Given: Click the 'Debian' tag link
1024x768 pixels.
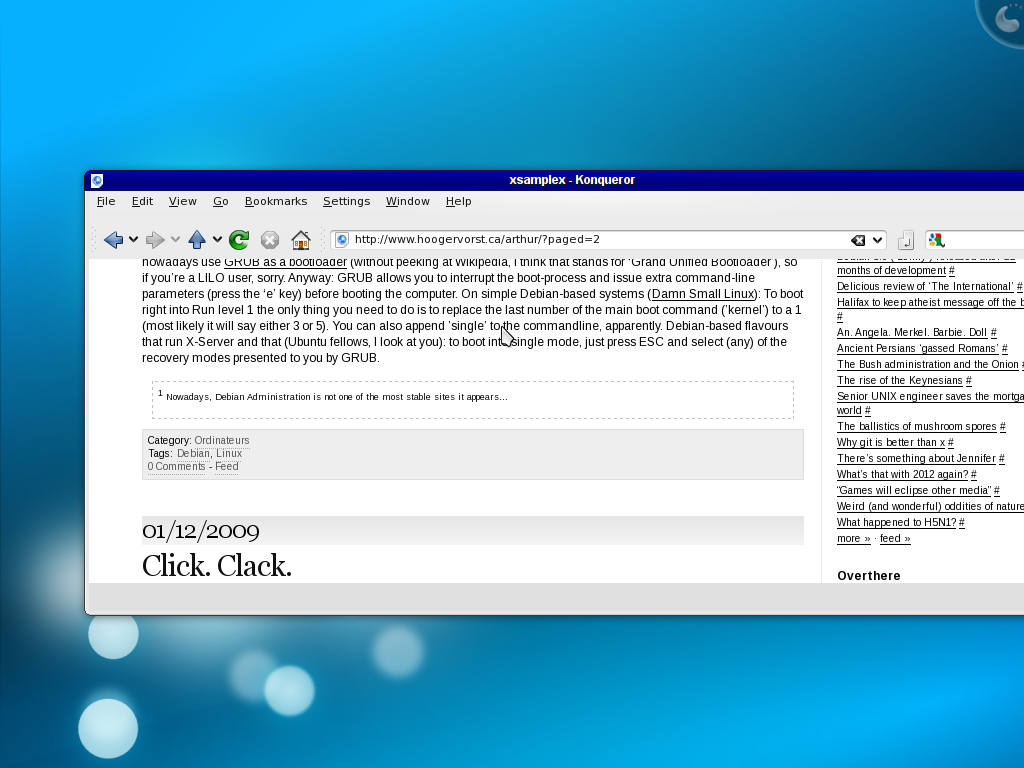Looking at the screenshot, I should [193, 453].
